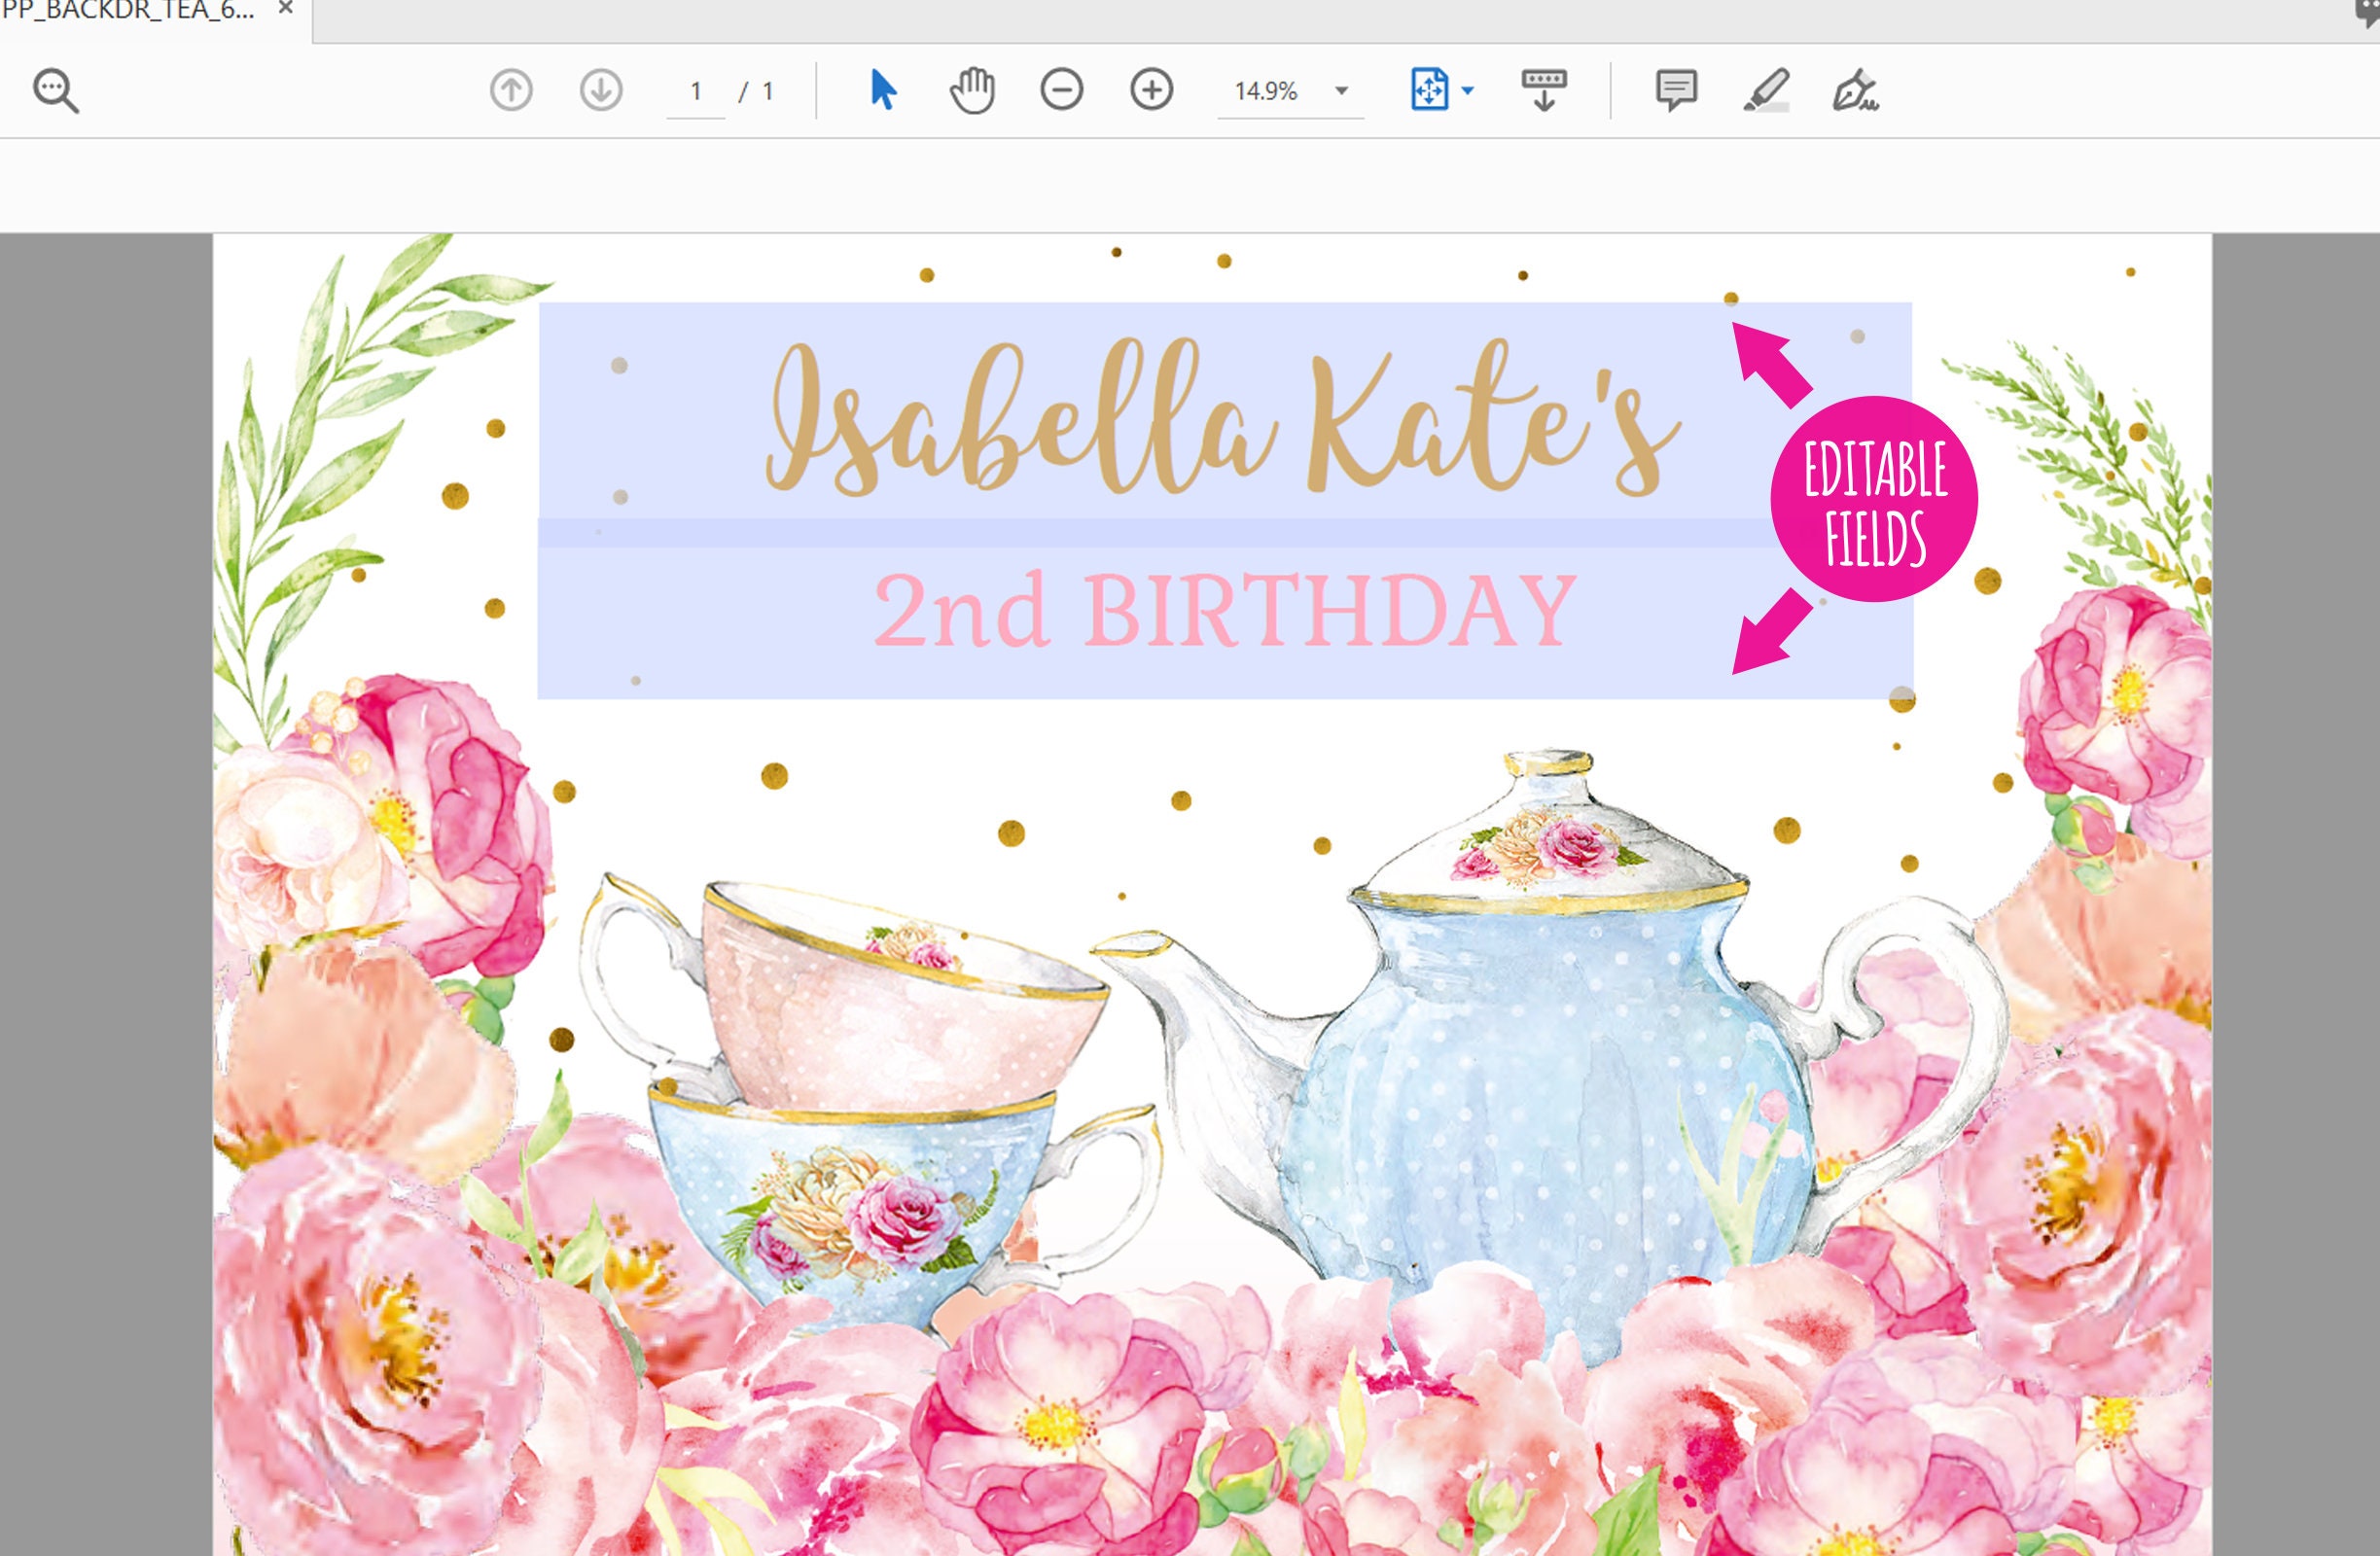Screen dimensions: 2380x1556
Task: Add a sticky note comment
Action: (x=1676, y=90)
